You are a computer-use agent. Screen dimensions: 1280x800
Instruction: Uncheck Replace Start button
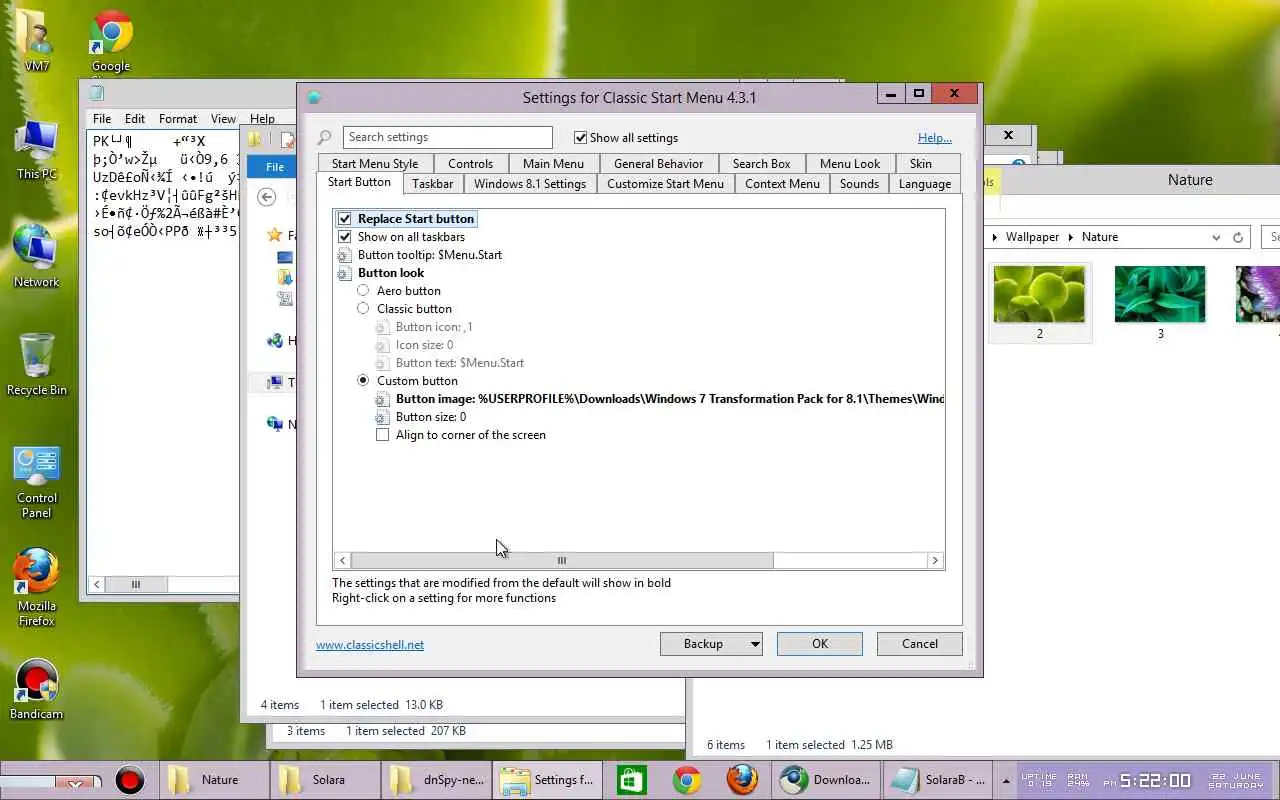[345, 219]
